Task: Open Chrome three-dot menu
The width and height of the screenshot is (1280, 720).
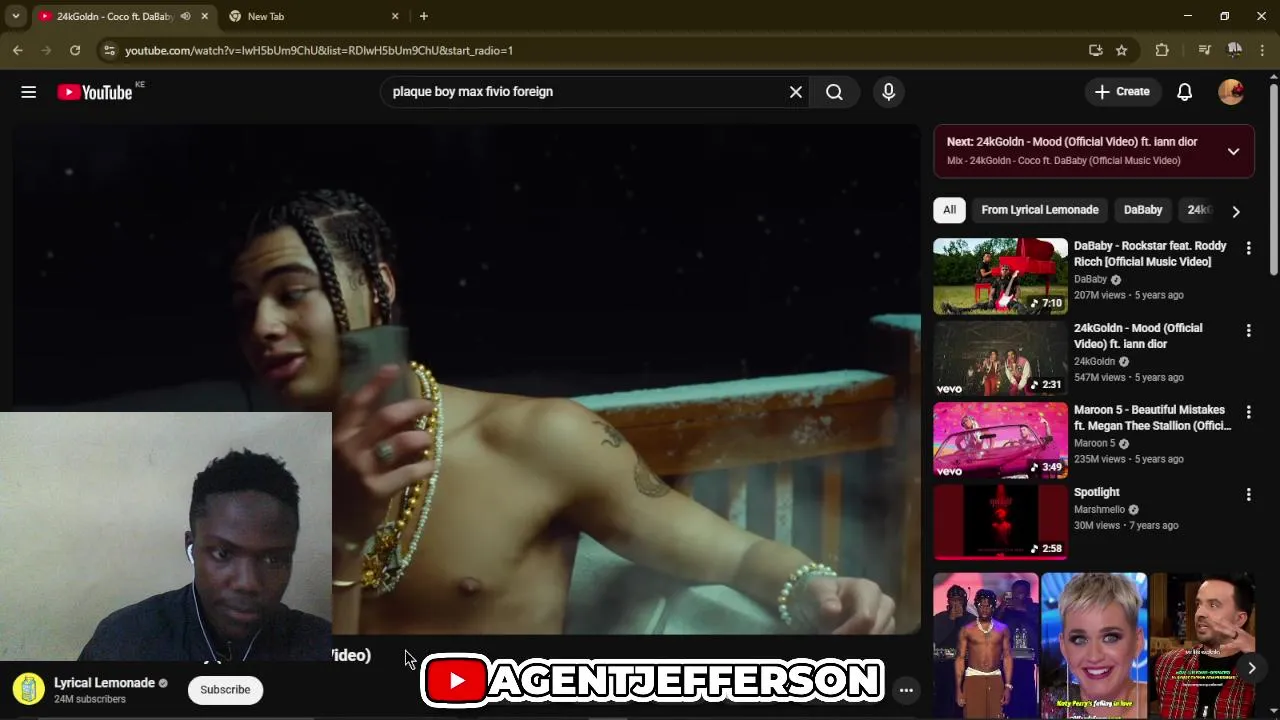Action: click(1263, 50)
